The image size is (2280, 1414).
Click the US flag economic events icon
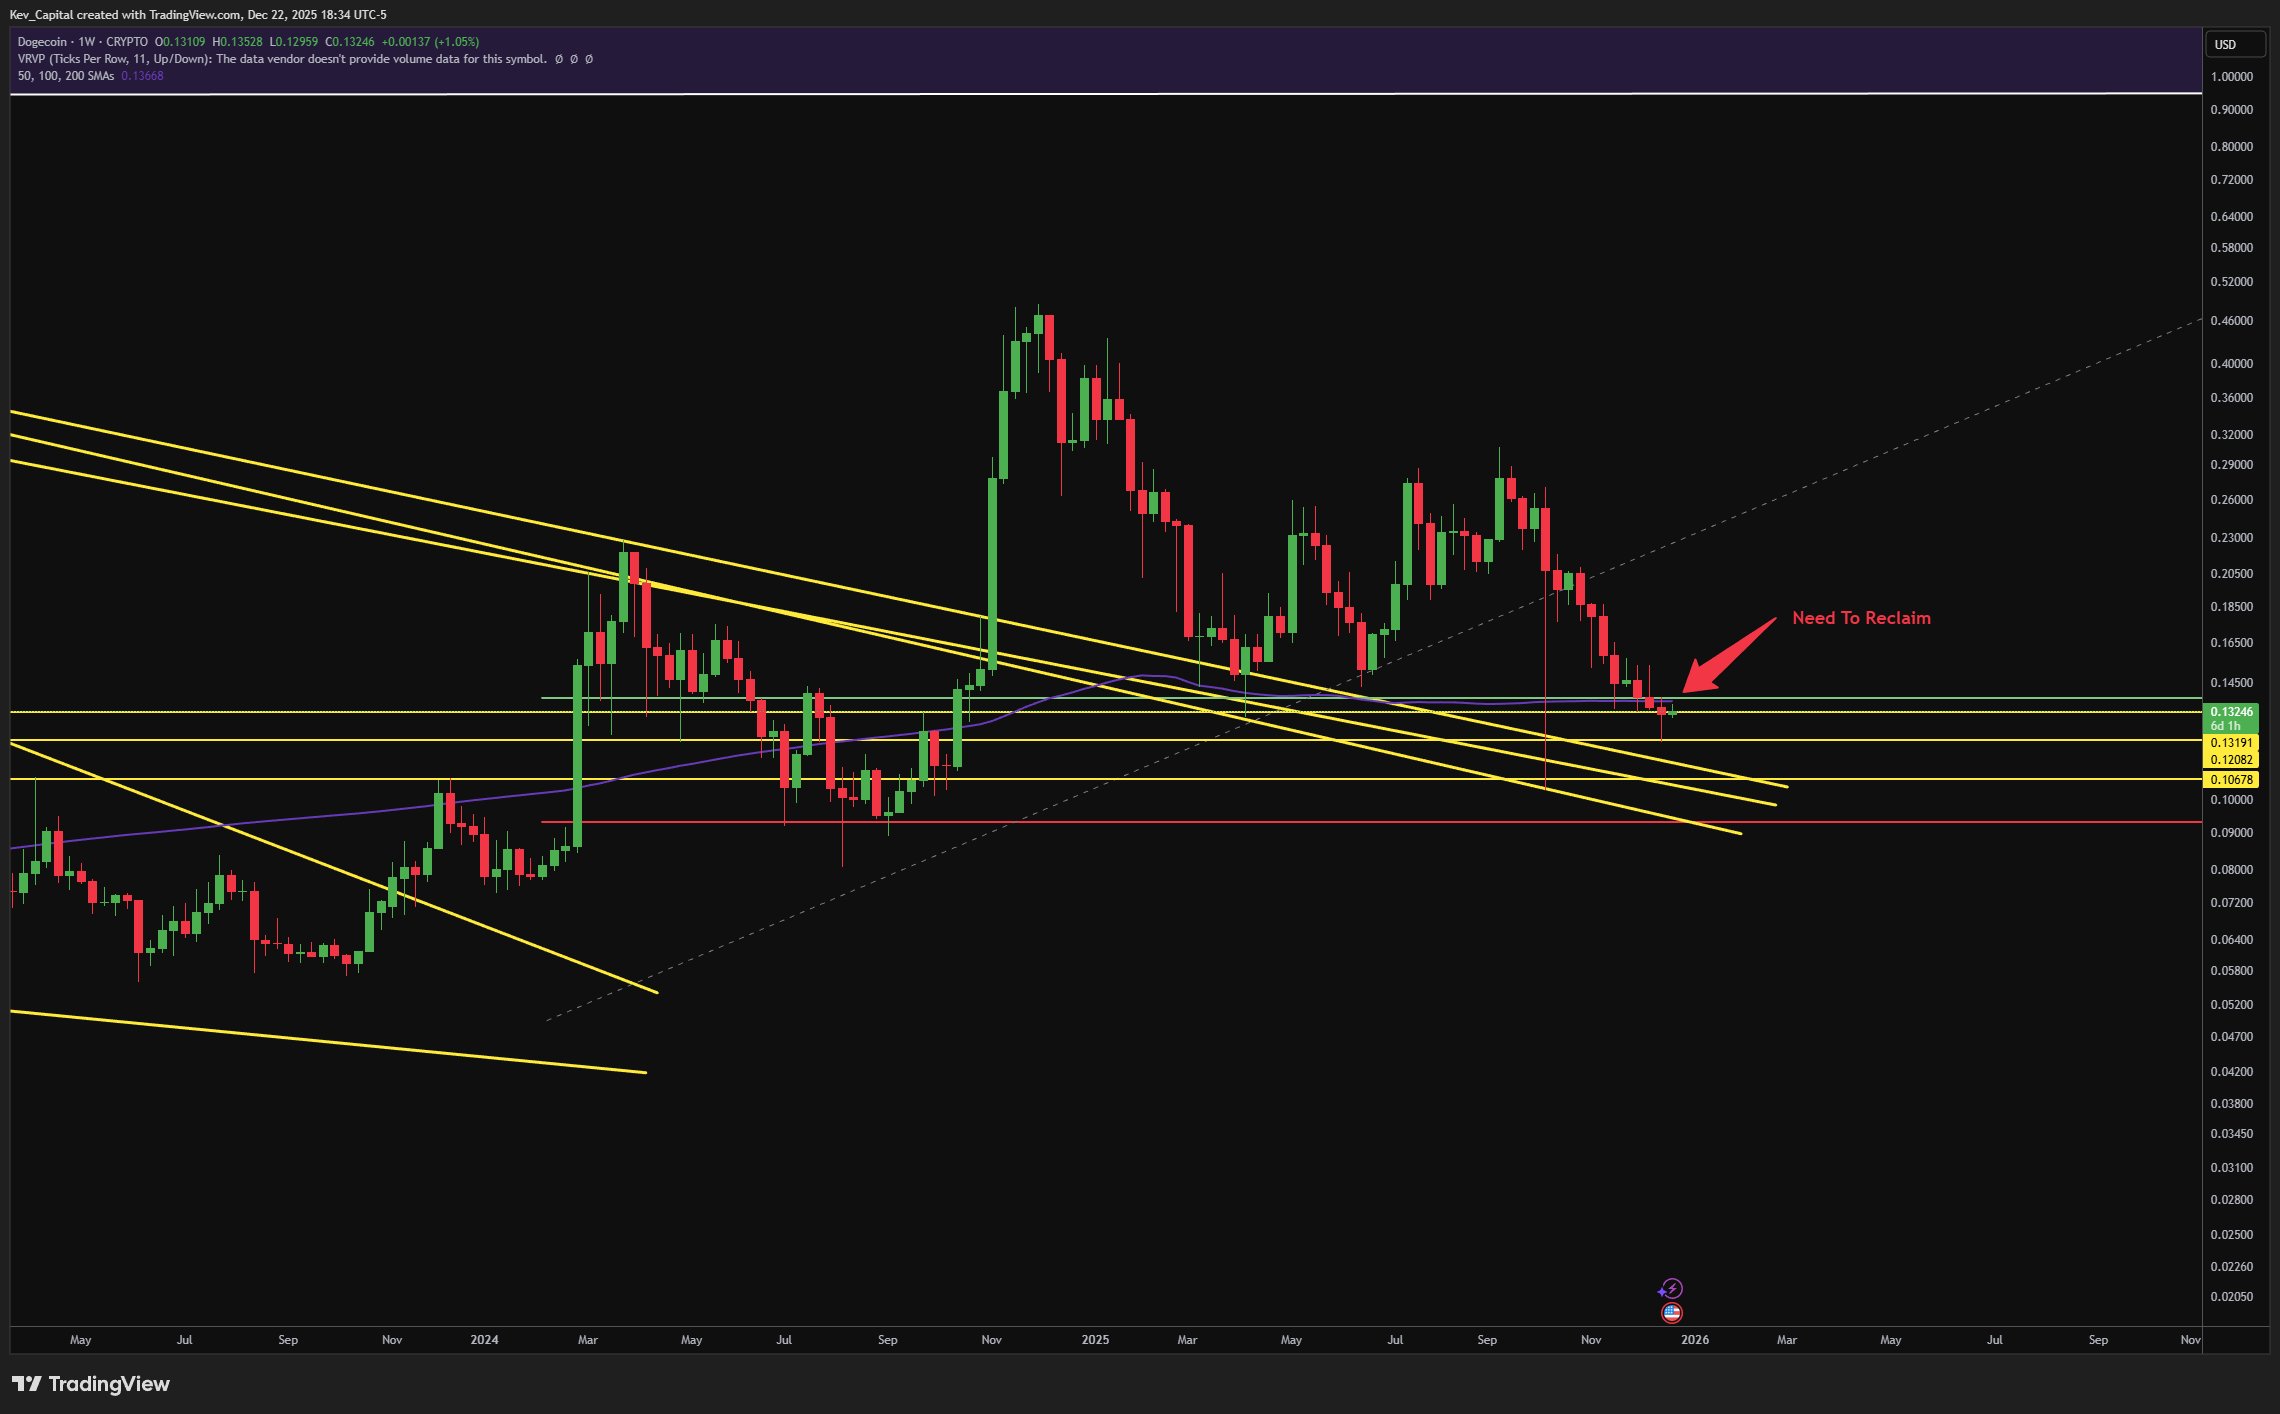pos(1672,1313)
